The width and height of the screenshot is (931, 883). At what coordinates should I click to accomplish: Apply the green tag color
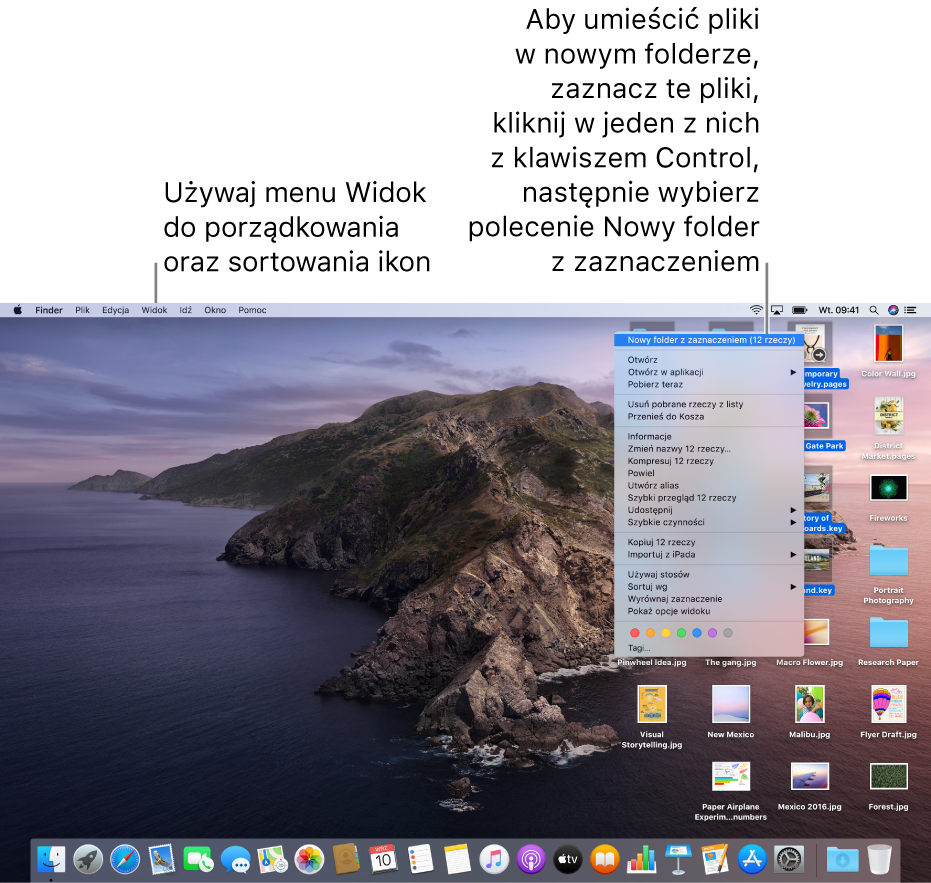click(681, 632)
